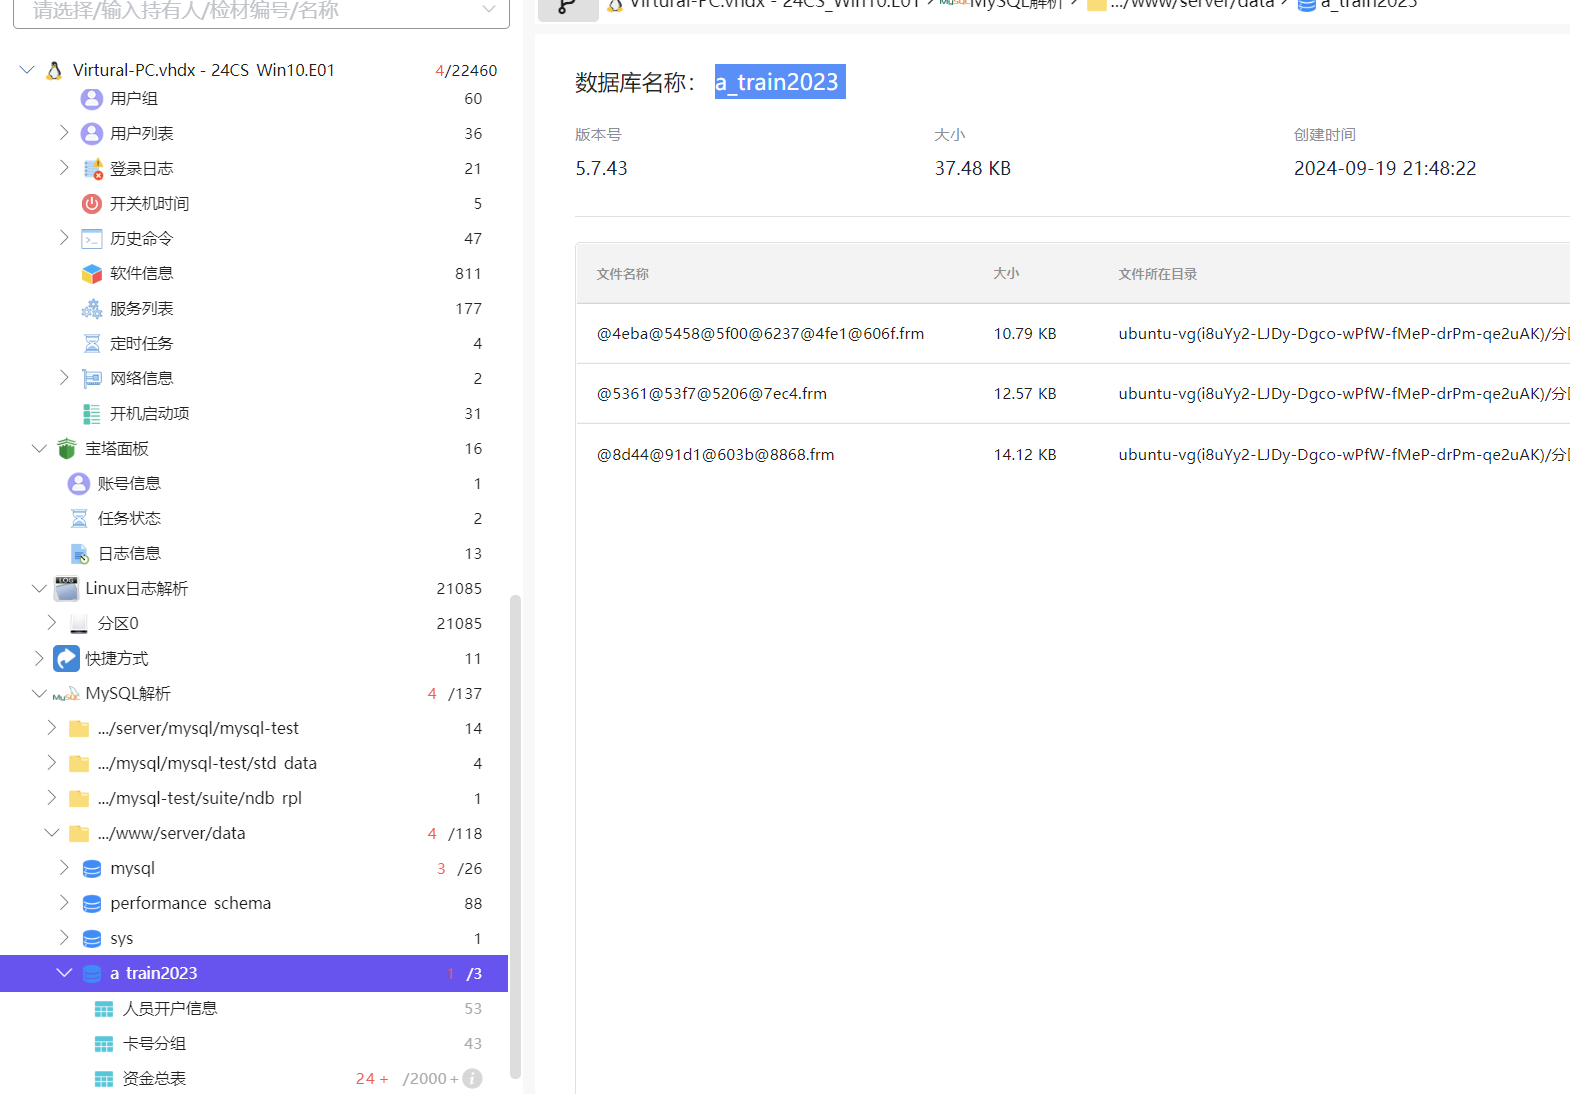Click the highlighted a_train2023 database name
This screenshot has height=1094, width=1570.
coord(780,82)
